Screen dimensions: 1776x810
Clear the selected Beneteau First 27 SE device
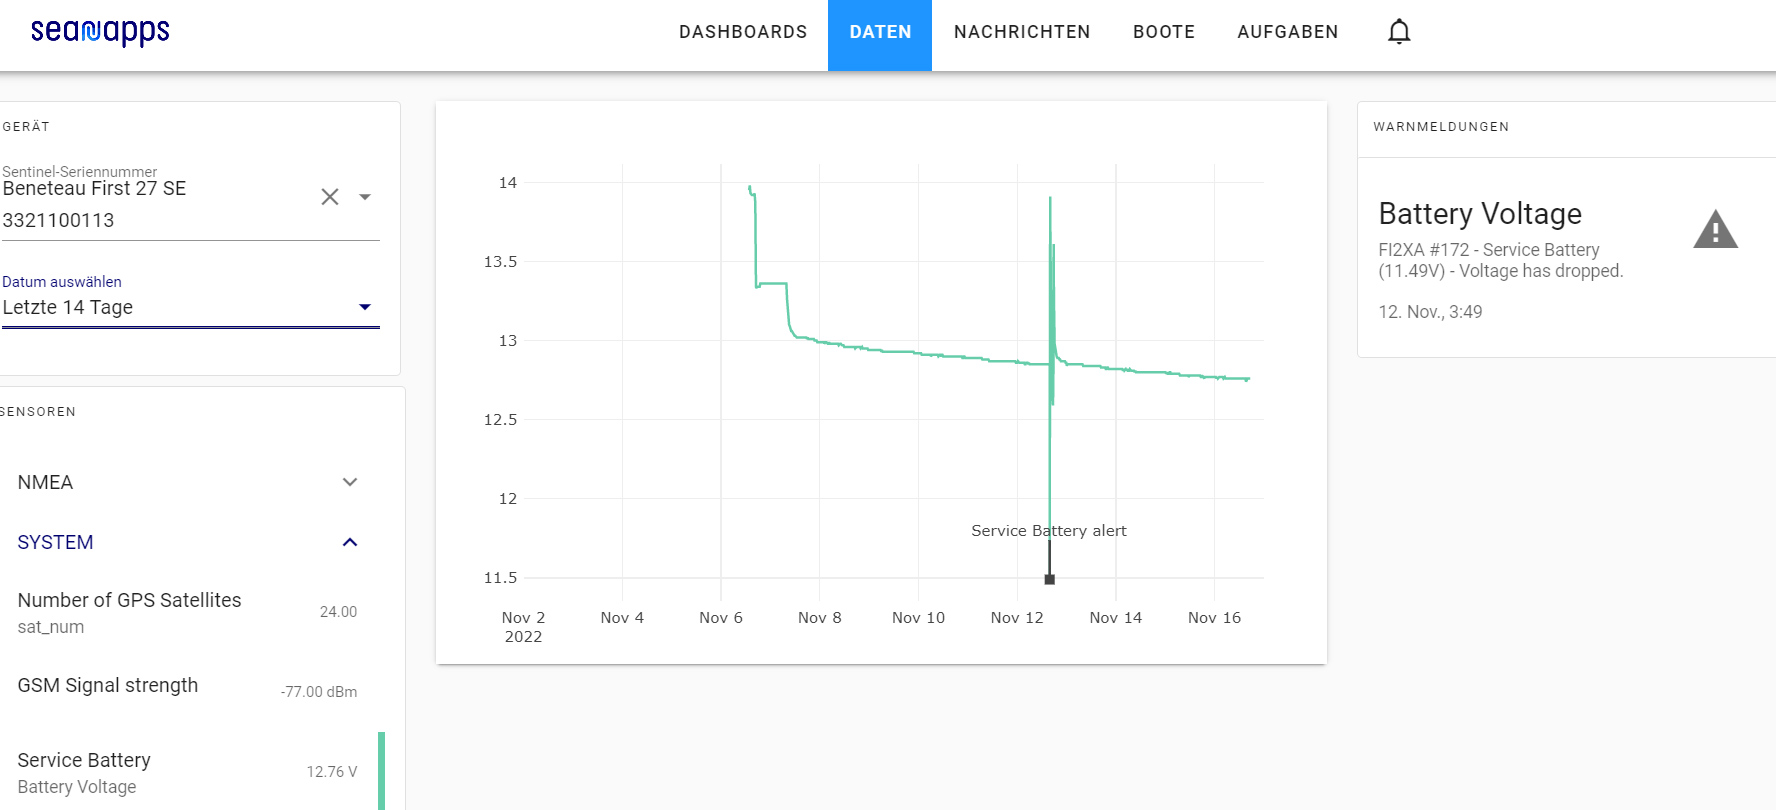(330, 197)
